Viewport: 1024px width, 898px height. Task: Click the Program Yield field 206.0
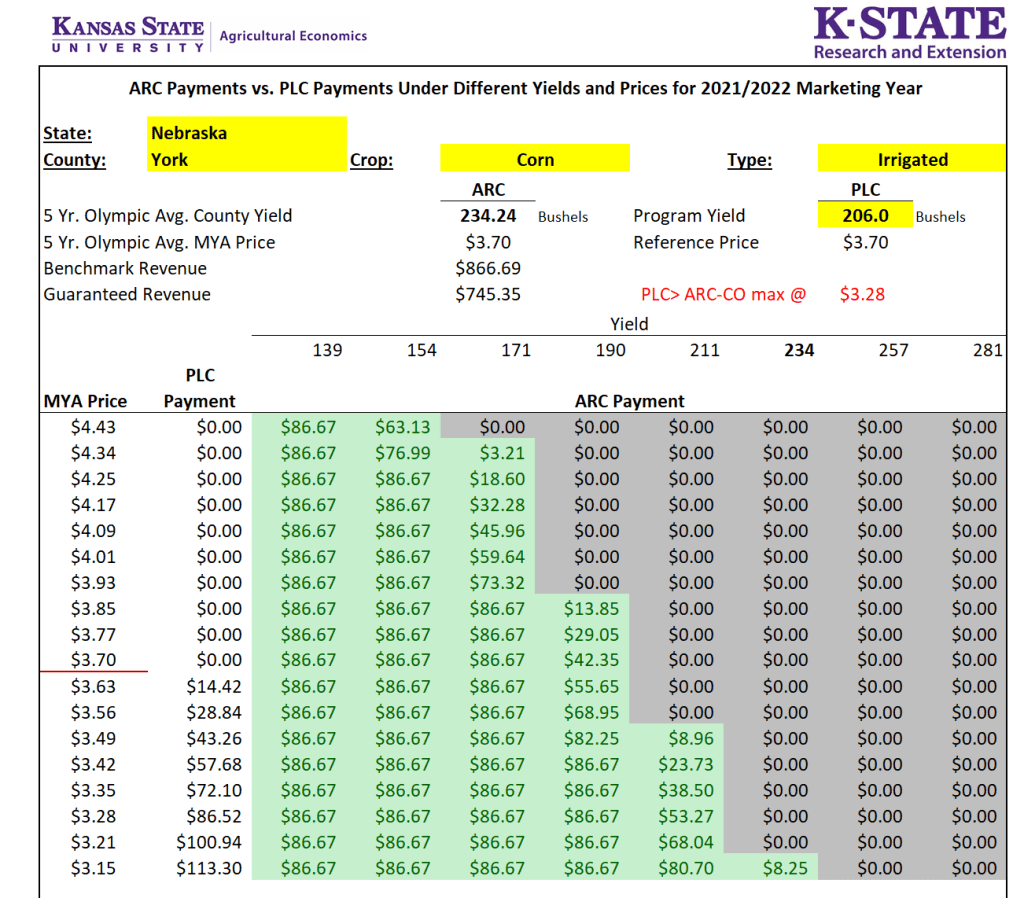click(x=865, y=215)
